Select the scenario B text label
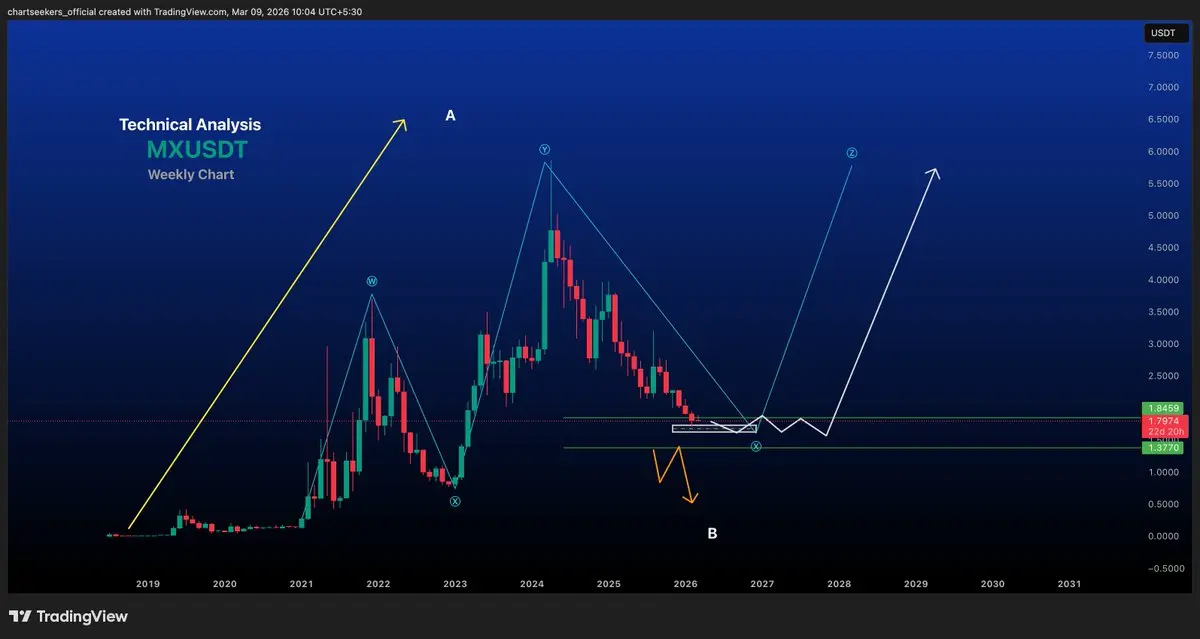The image size is (1200, 639). 712,534
